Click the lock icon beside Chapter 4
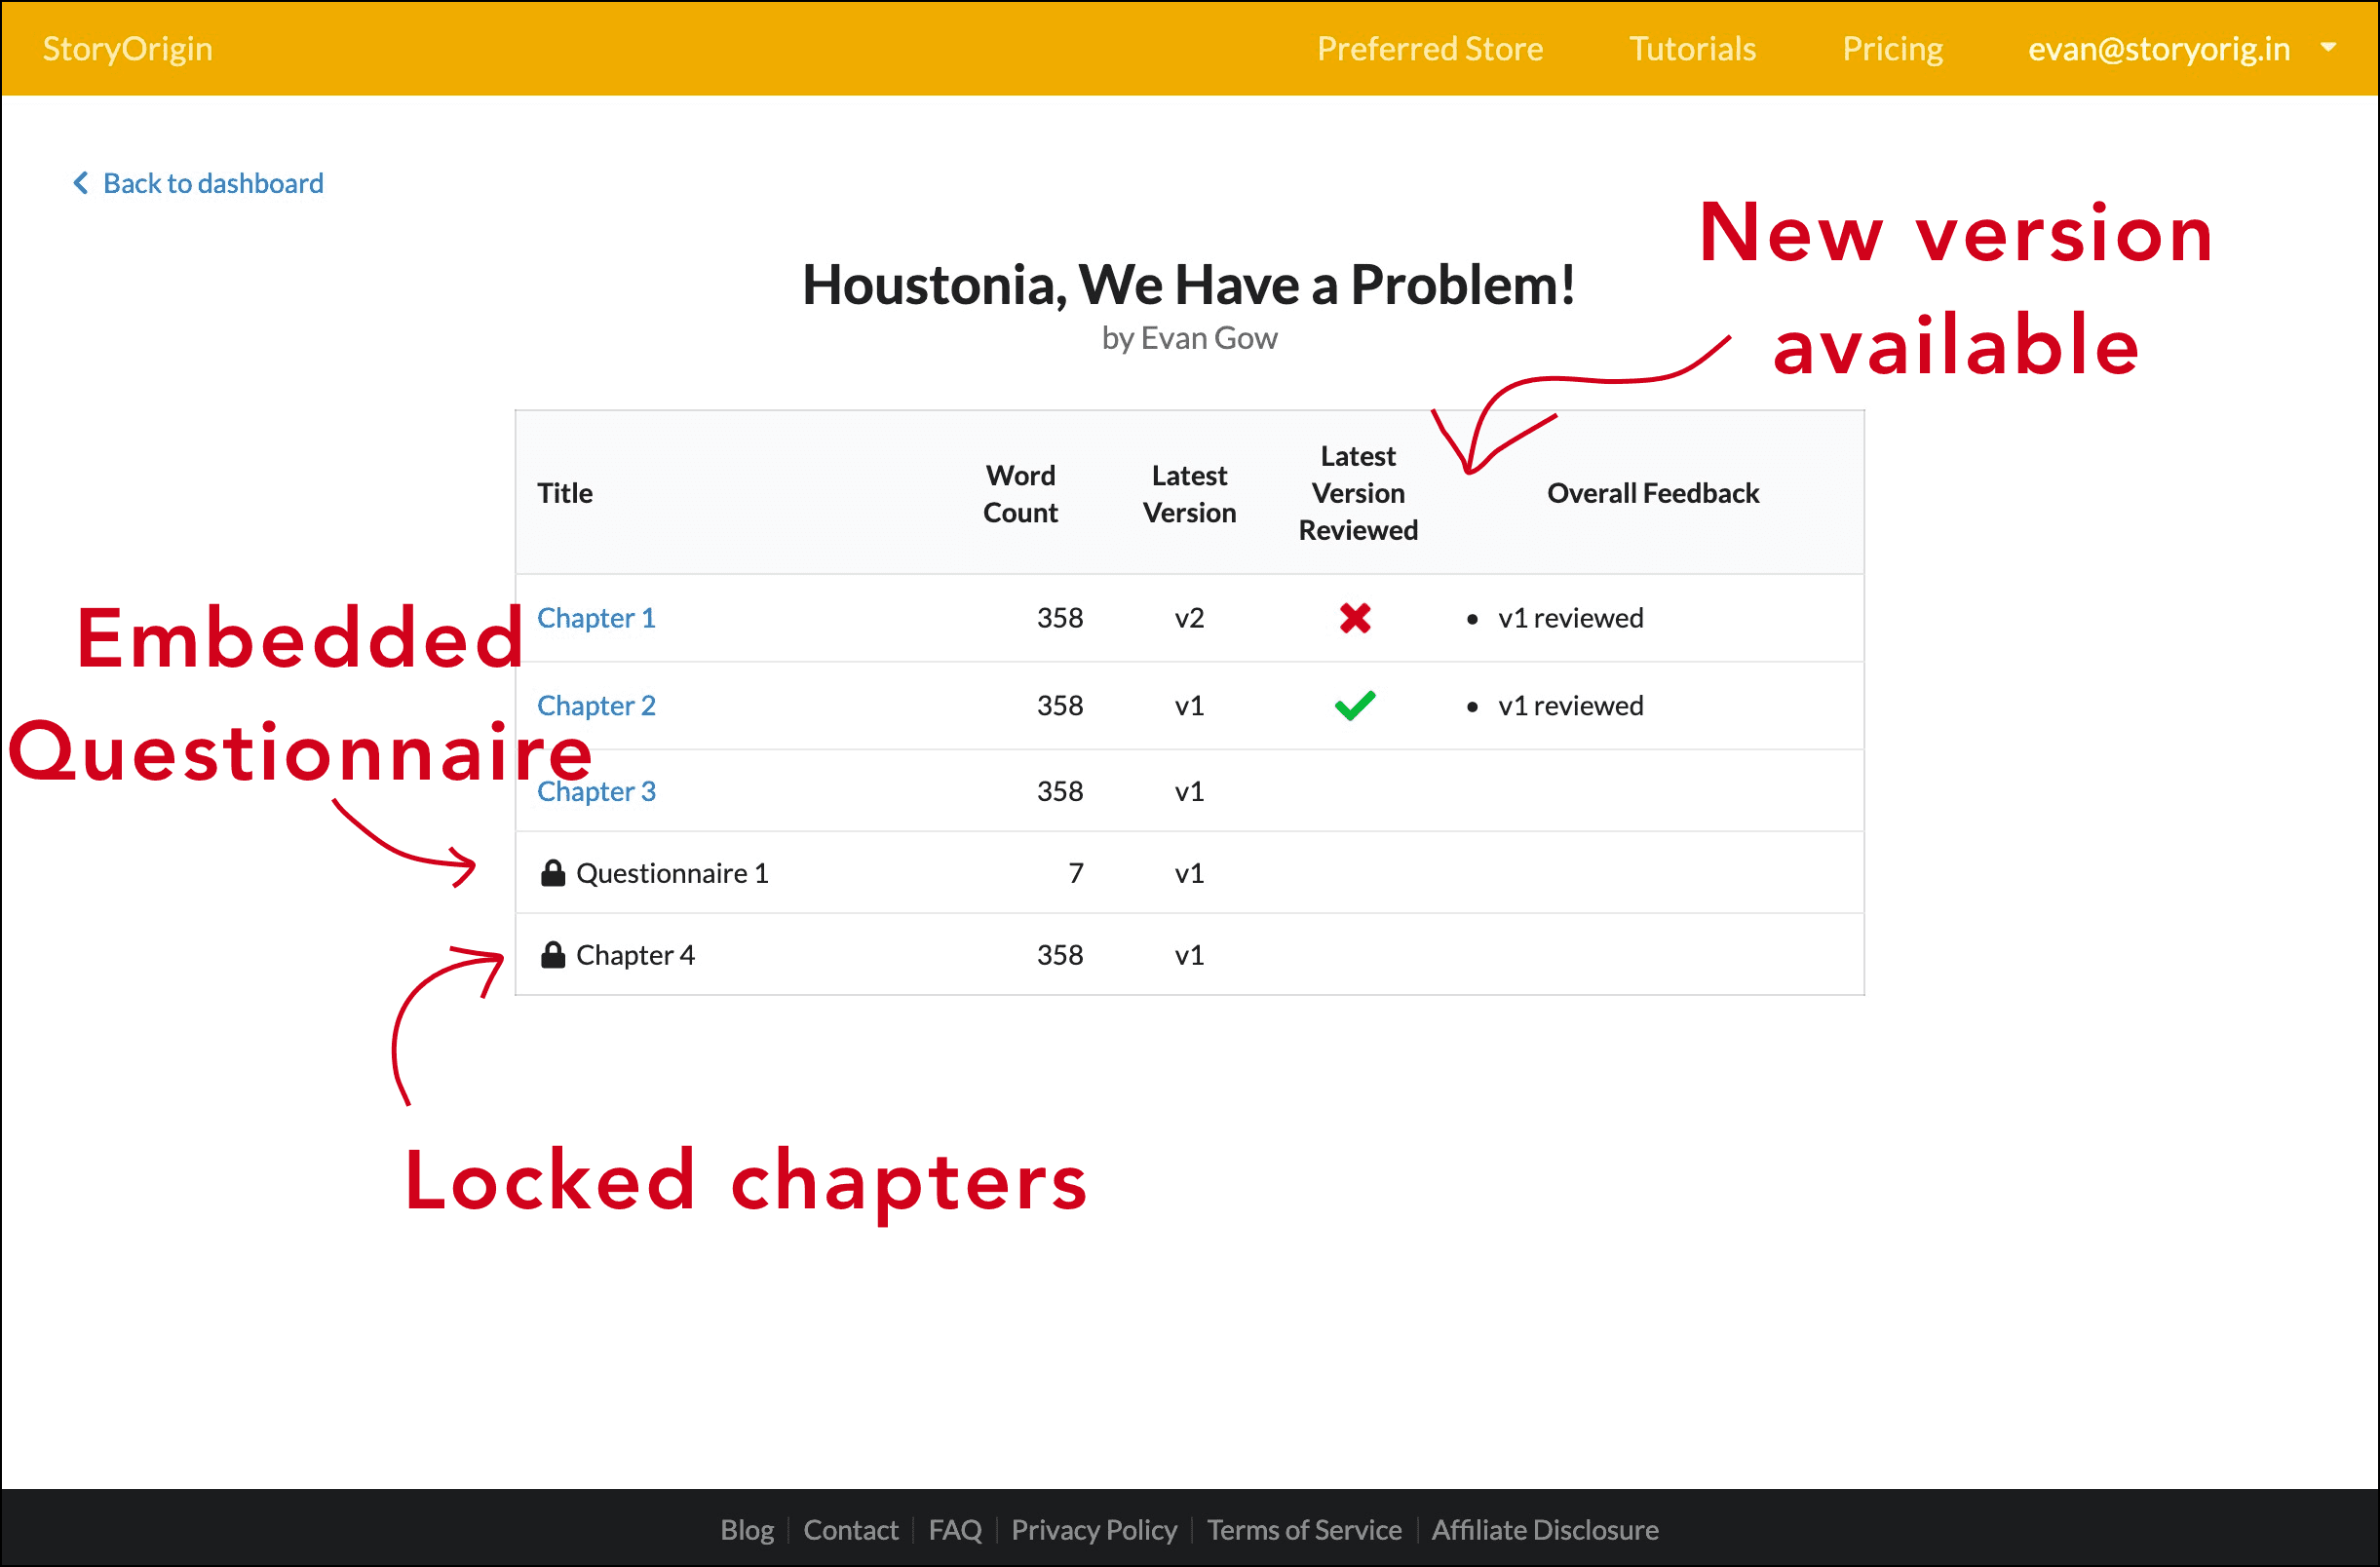Image resolution: width=2380 pixels, height=1567 pixels. click(553, 955)
